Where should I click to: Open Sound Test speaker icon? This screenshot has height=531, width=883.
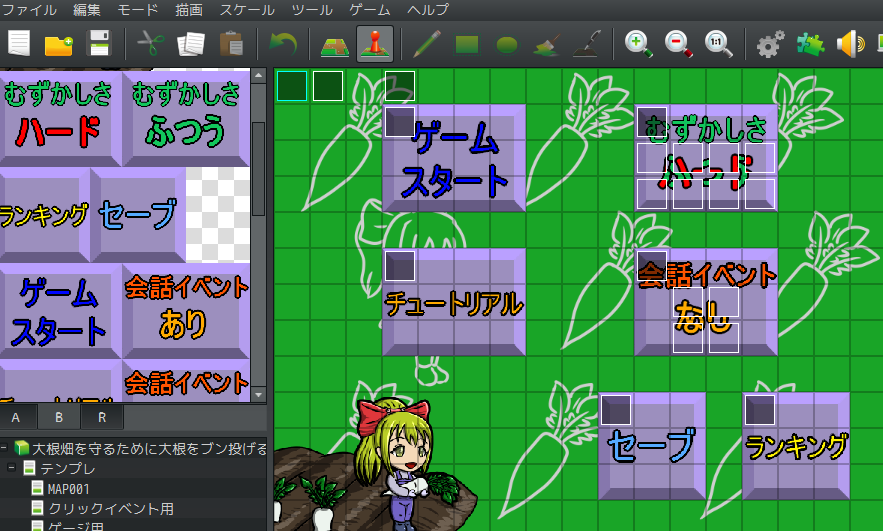point(850,44)
